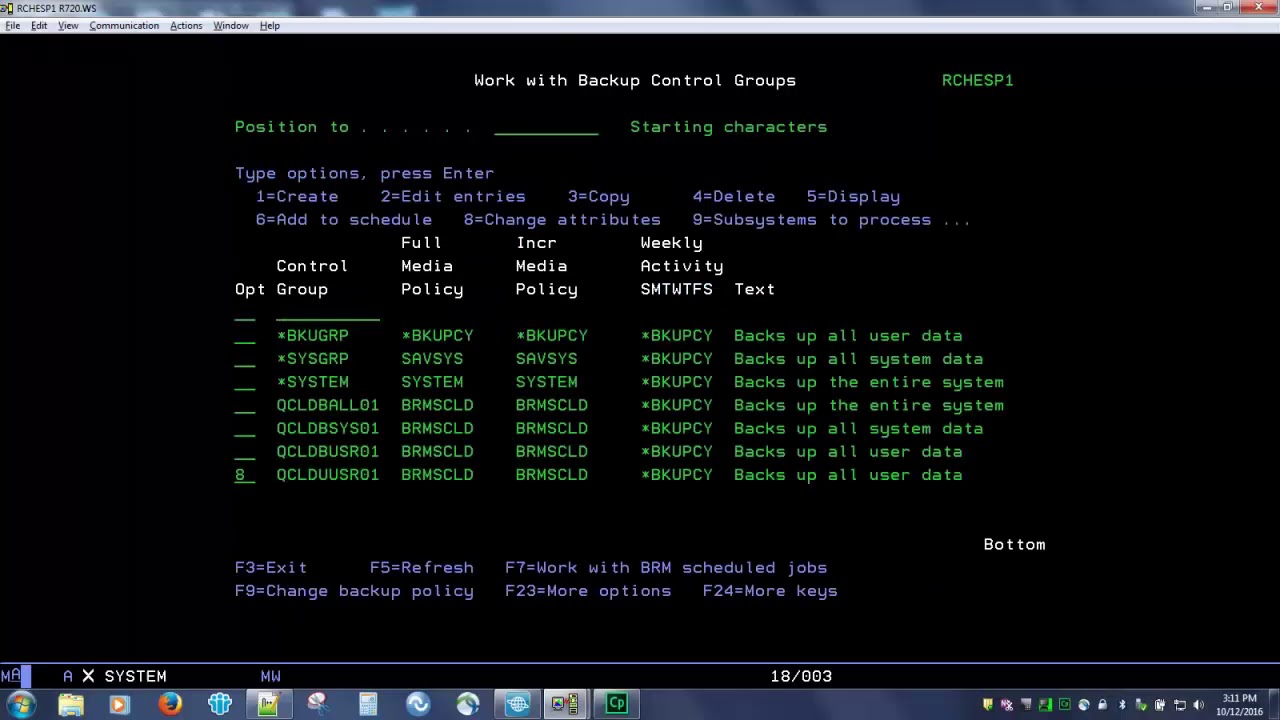Launch Windows Media Player from taskbar
This screenshot has height=720, width=1280.
pyautogui.click(x=119, y=704)
